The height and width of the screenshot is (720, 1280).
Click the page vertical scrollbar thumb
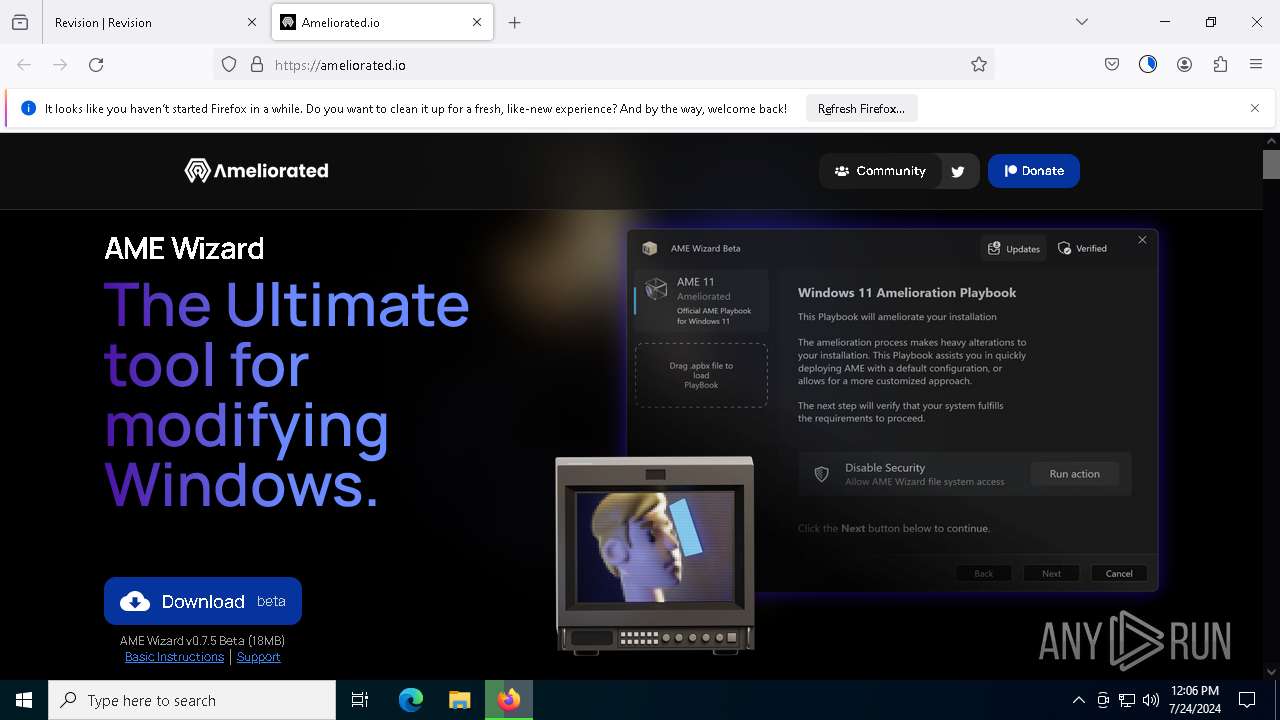[x=1271, y=164]
